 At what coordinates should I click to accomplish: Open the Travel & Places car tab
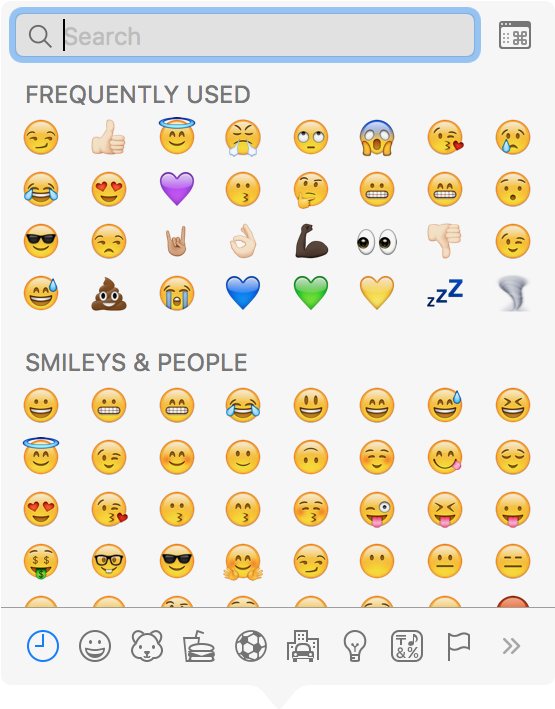[x=303, y=646]
